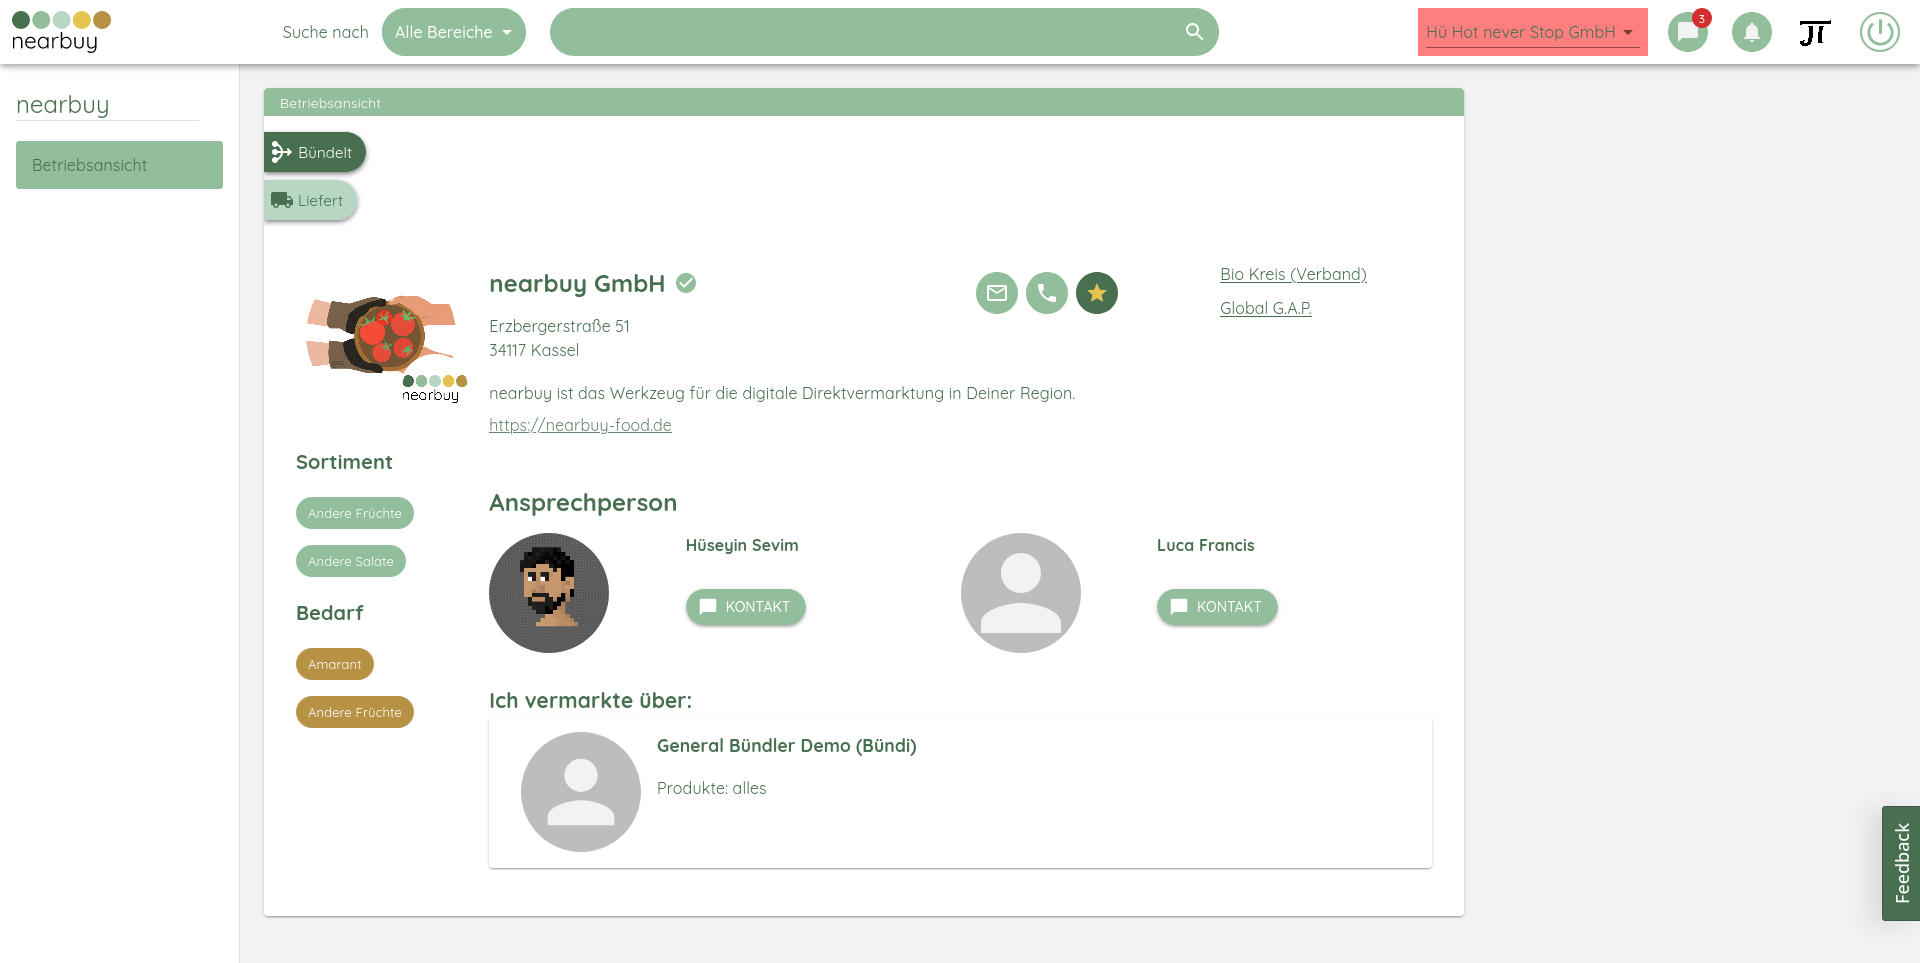Viewport: 1920px width, 963px height.
Task: Open the notification bell
Action: 1752,32
